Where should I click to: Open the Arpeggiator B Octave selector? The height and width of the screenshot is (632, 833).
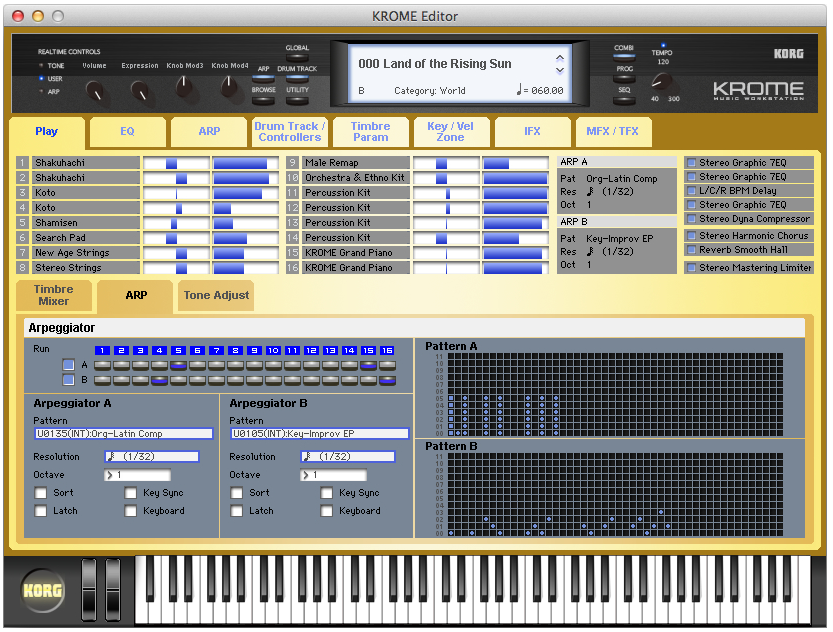point(334,475)
